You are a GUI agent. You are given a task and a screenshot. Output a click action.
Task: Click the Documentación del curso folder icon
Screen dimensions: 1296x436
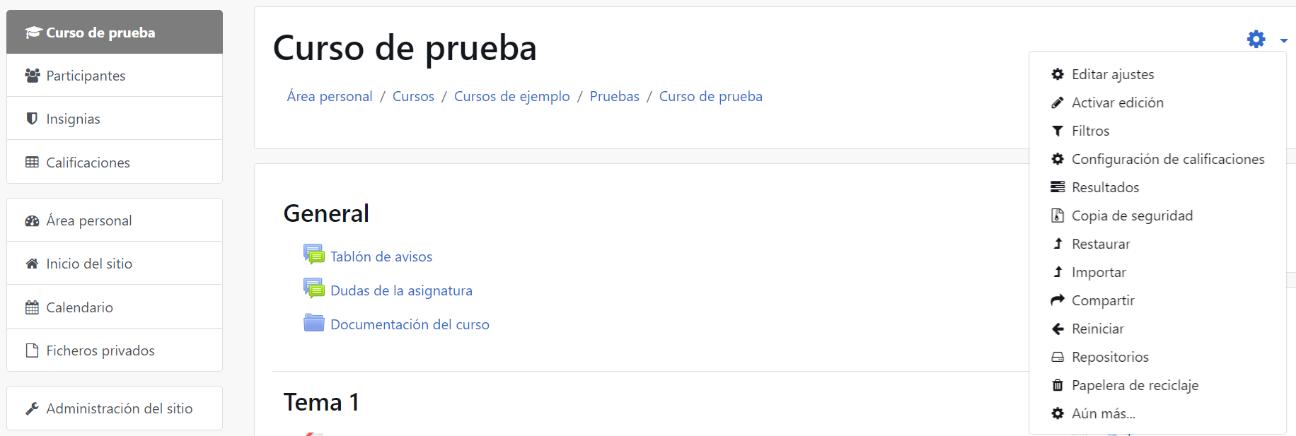314,323
